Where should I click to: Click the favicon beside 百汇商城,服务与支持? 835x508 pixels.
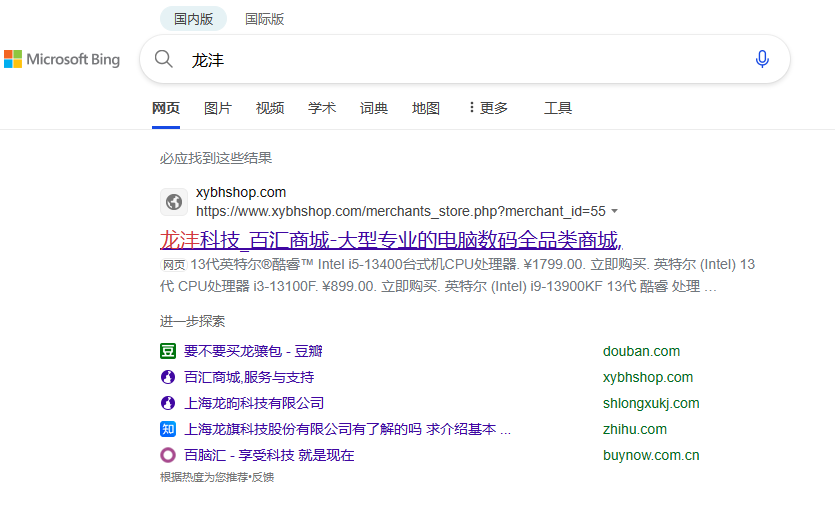(x=168, y=377)
